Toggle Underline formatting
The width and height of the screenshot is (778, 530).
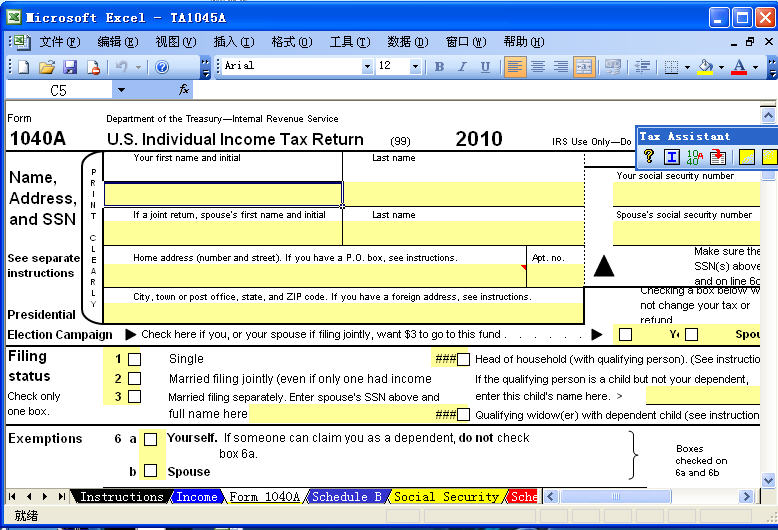pyautogui.click(x=485, y=66)
